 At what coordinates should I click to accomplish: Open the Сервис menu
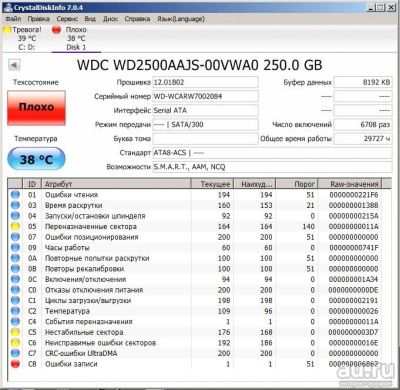tap(67, 19)
